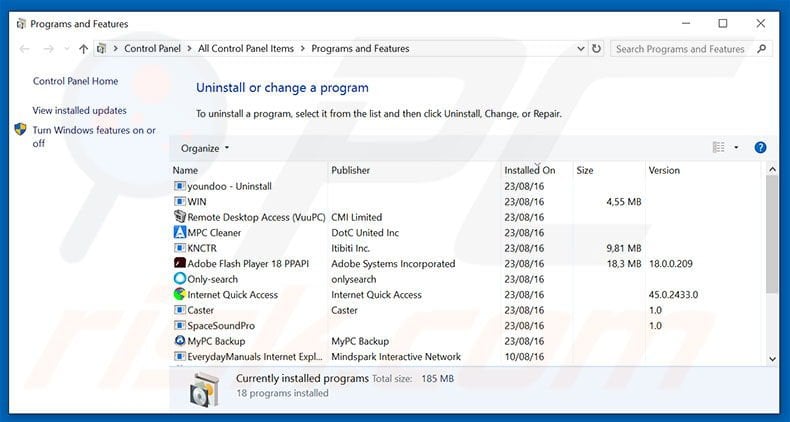Click size 4,55 MB cell
The width and height of the screenshot is (790, 422).
(x=624, y=201)
